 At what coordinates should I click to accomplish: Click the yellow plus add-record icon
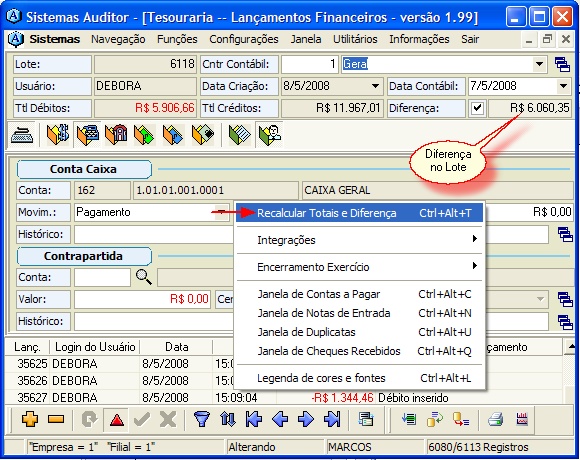[30, 419]
